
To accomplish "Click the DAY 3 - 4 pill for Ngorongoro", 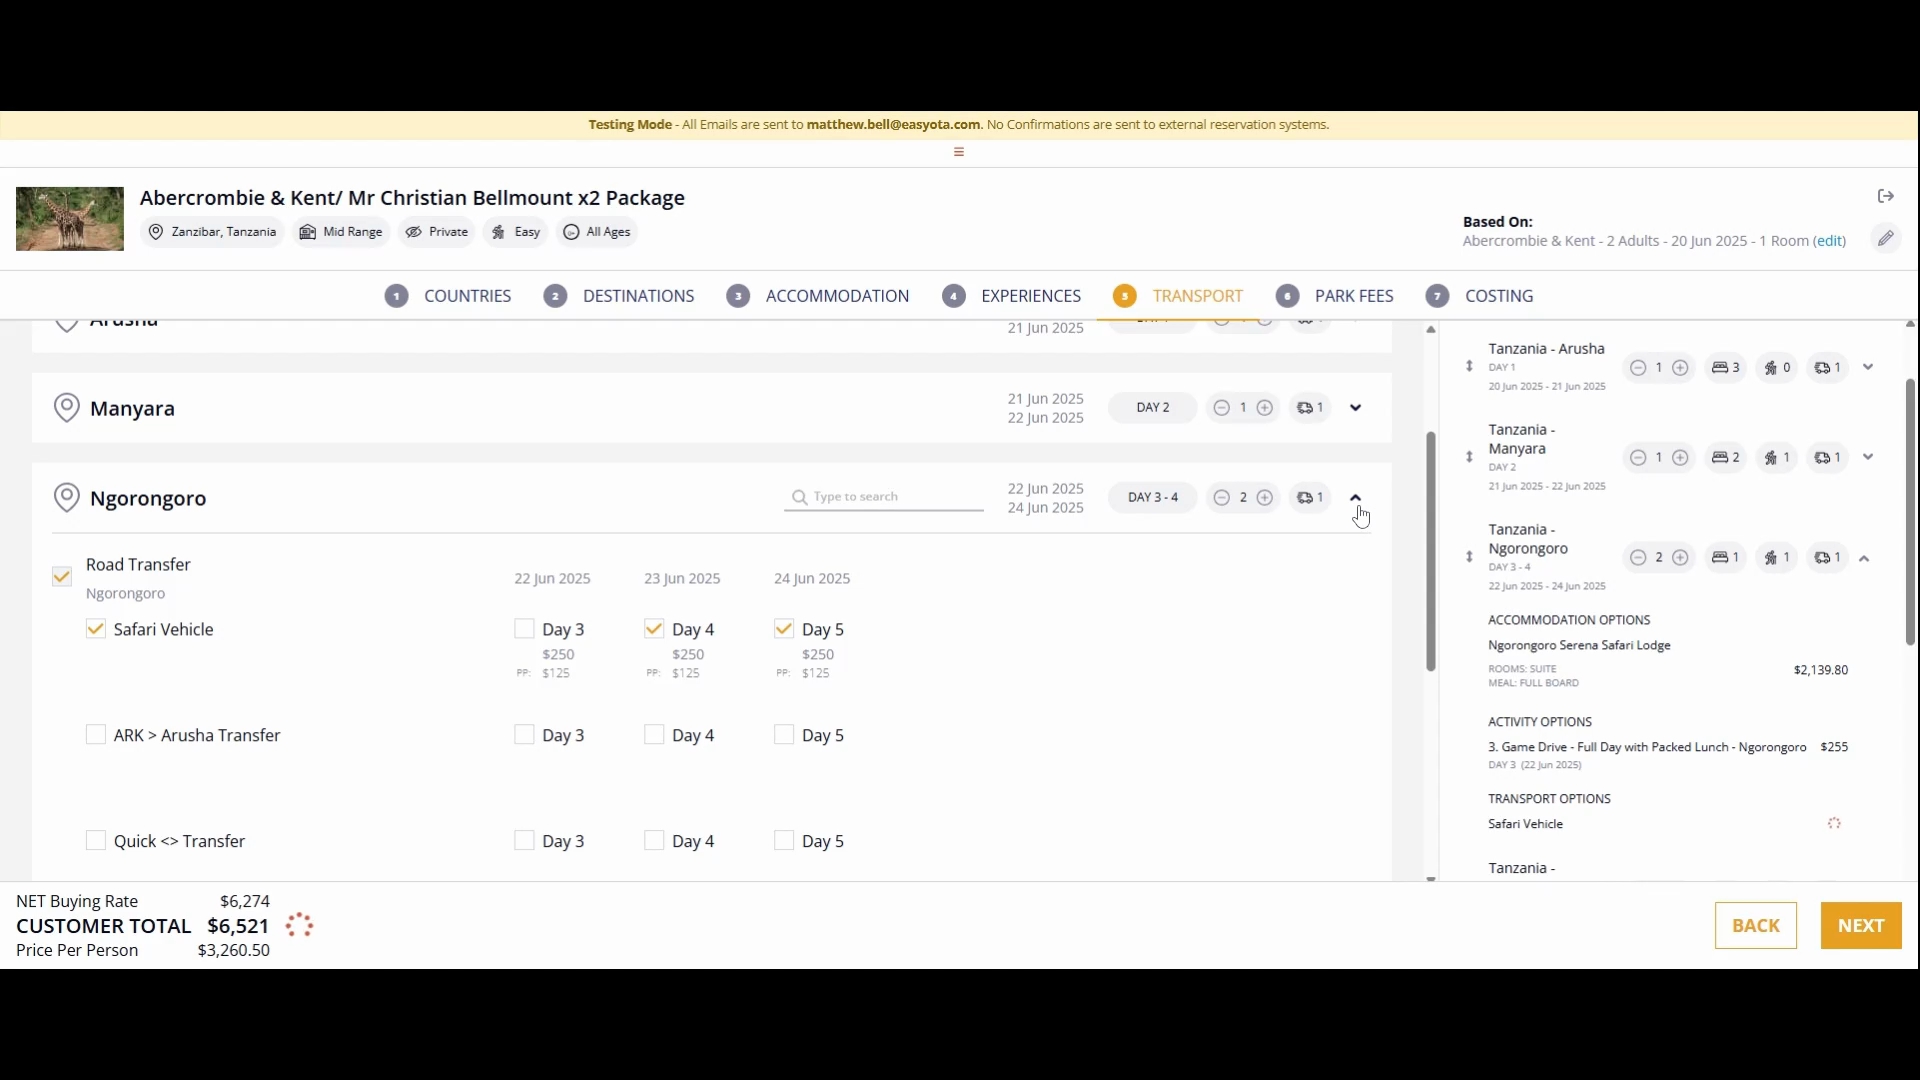I will click(x=1152, y=498).
